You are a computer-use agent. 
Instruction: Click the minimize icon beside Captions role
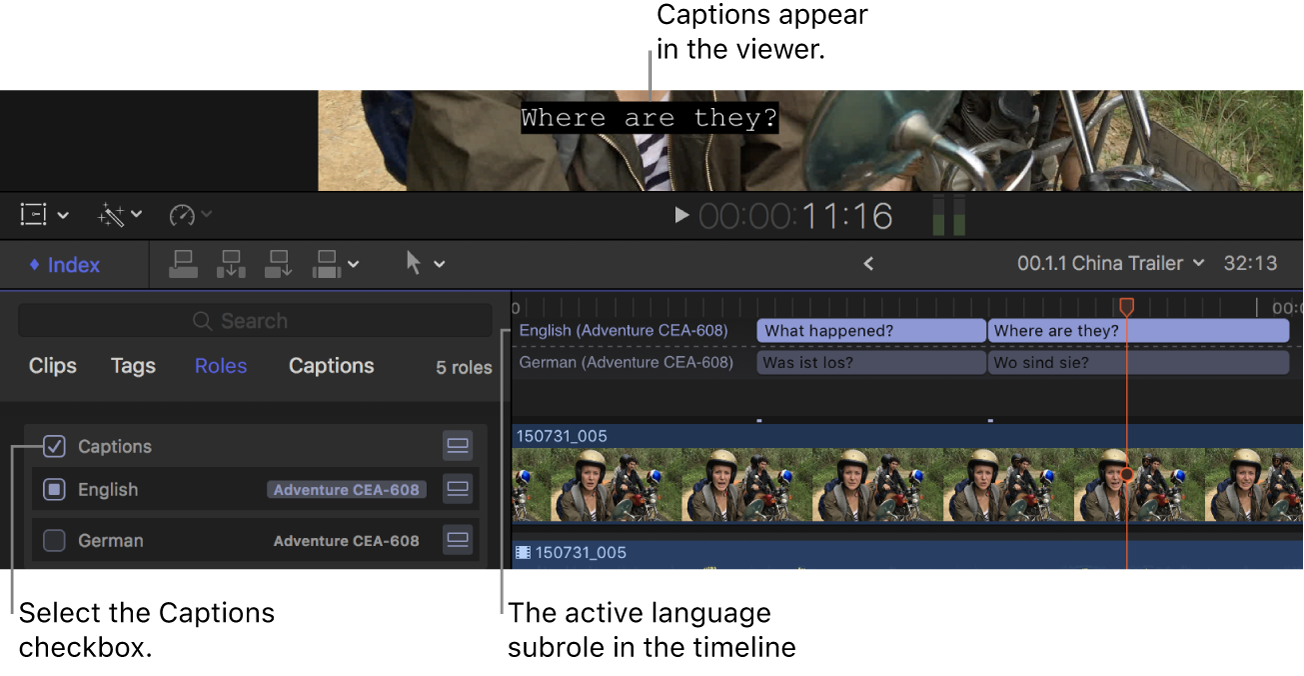[457, 446]
